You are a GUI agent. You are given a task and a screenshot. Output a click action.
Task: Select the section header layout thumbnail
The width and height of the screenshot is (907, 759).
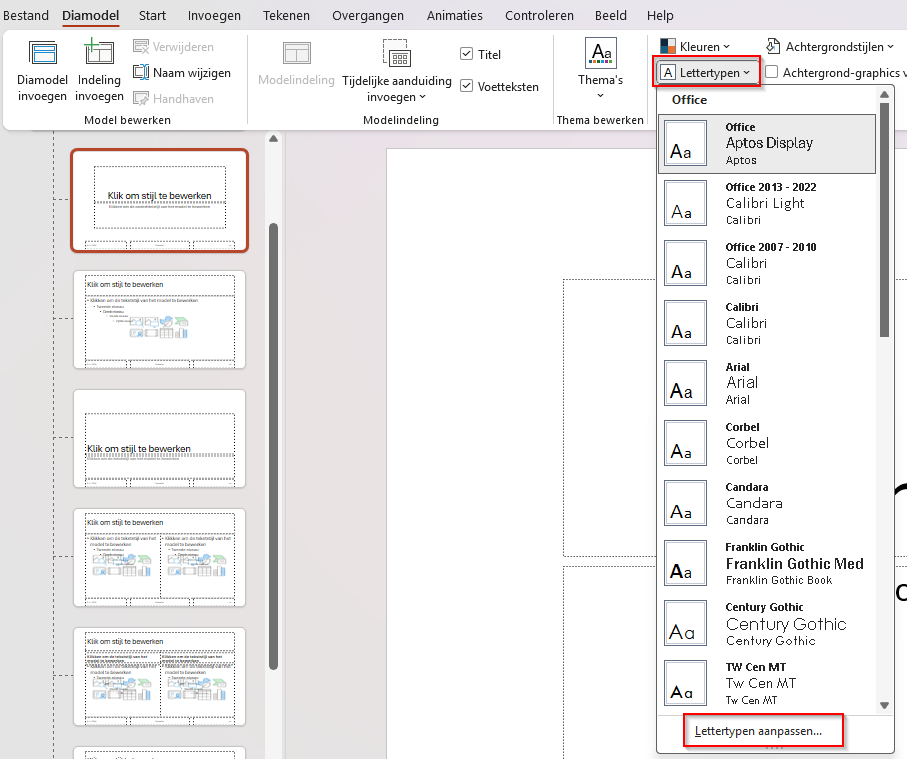(x=160, y=439)
